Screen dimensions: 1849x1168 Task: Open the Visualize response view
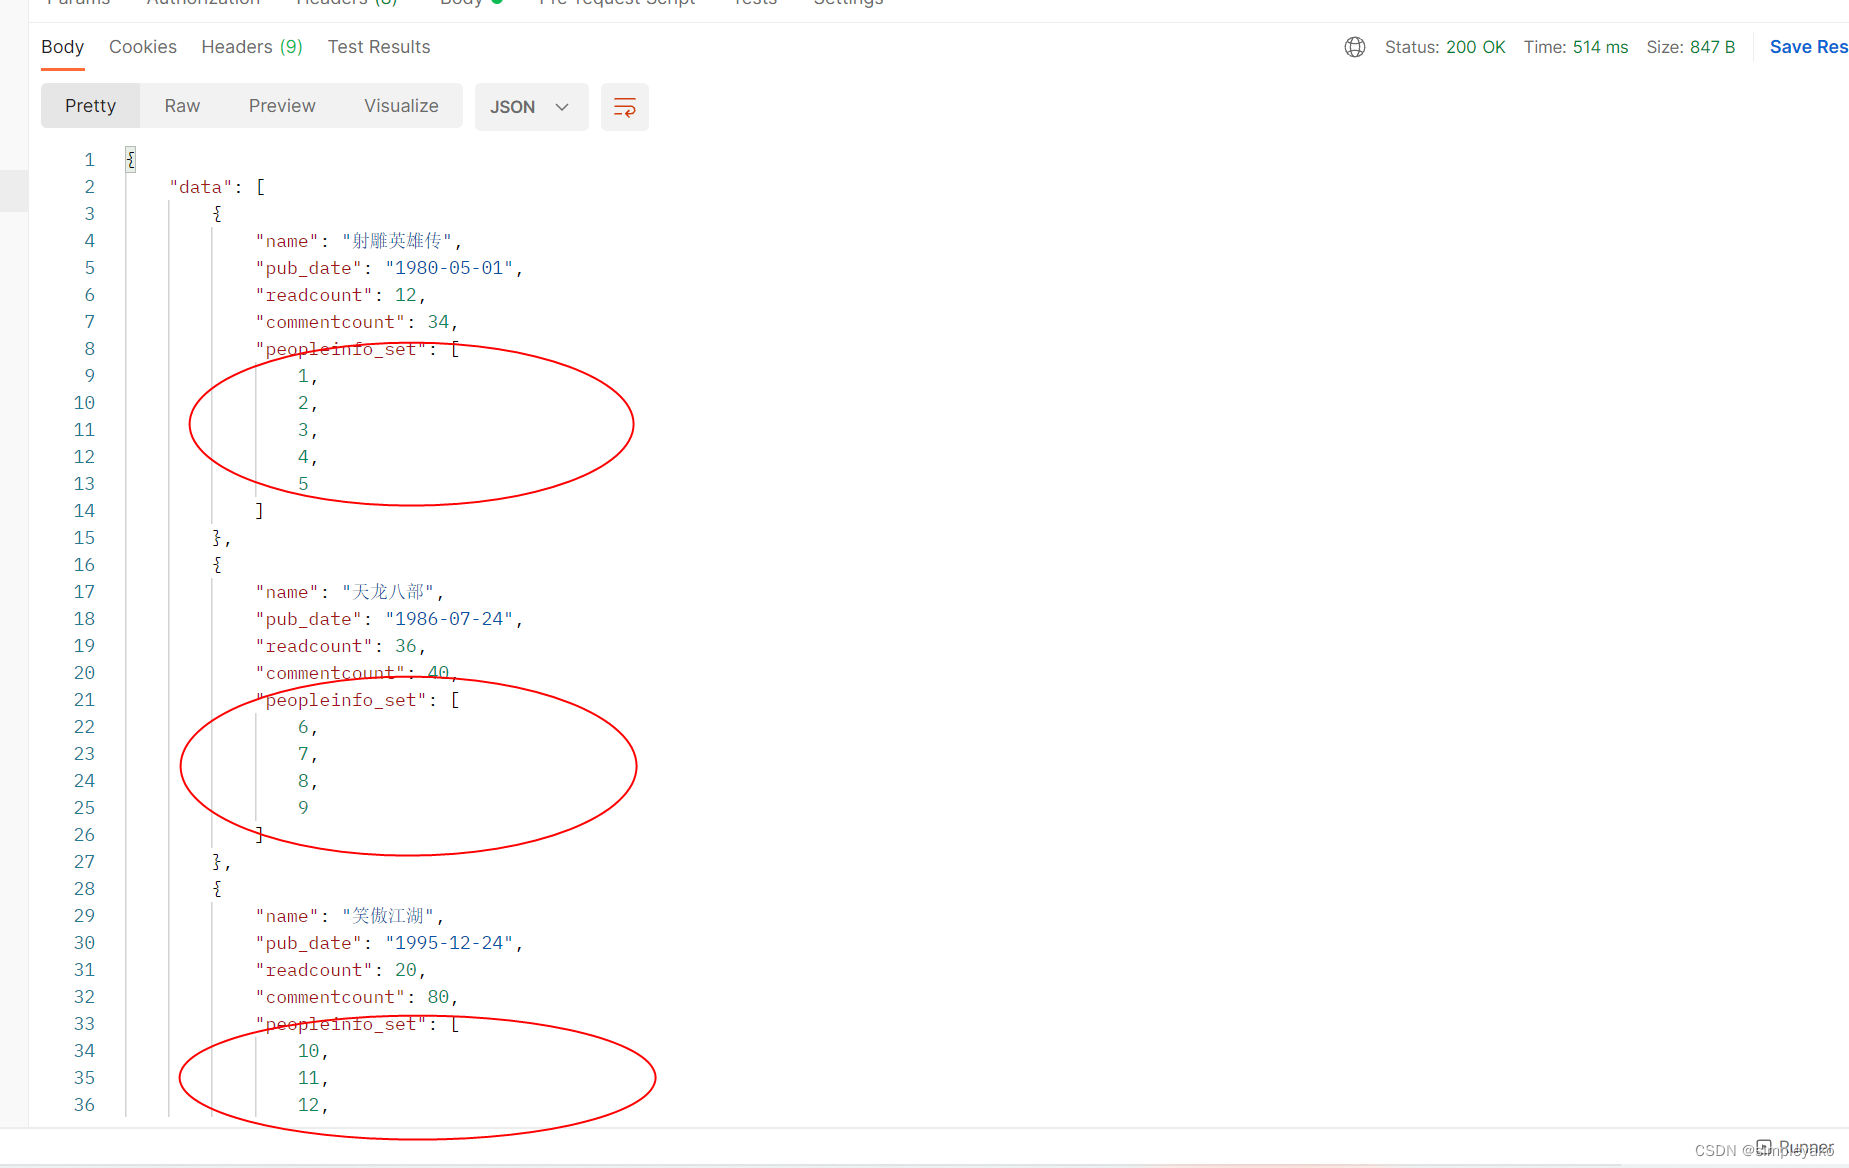401,105
